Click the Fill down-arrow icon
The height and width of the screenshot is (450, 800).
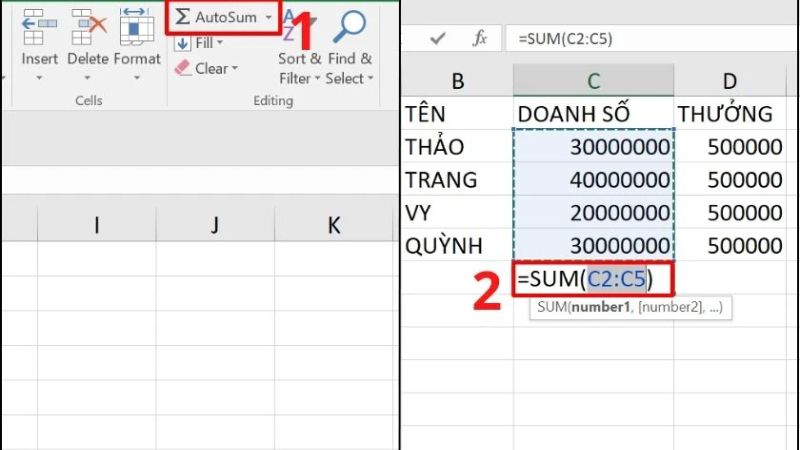pyautogui.click(x=182, y=44)
